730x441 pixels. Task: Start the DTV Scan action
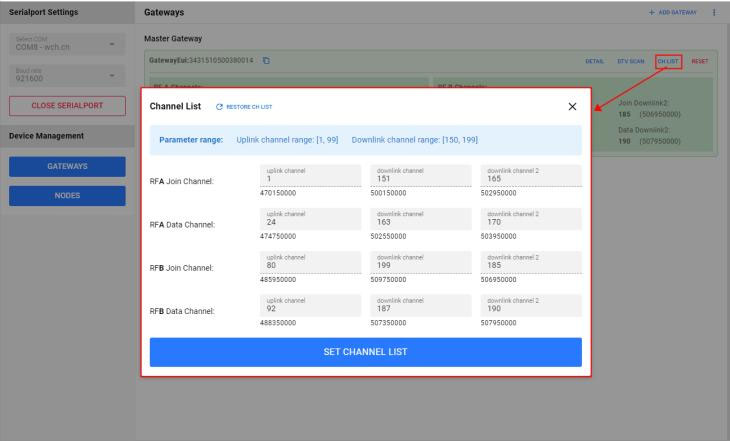[630, 62]
